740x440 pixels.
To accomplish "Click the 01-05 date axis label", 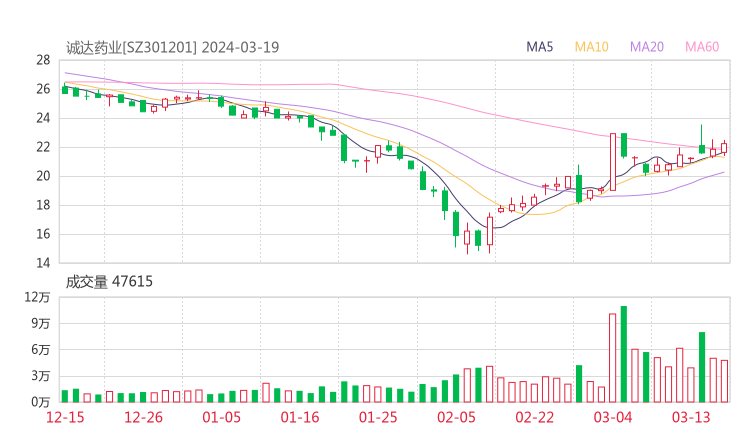I will [x=221, y=417].
